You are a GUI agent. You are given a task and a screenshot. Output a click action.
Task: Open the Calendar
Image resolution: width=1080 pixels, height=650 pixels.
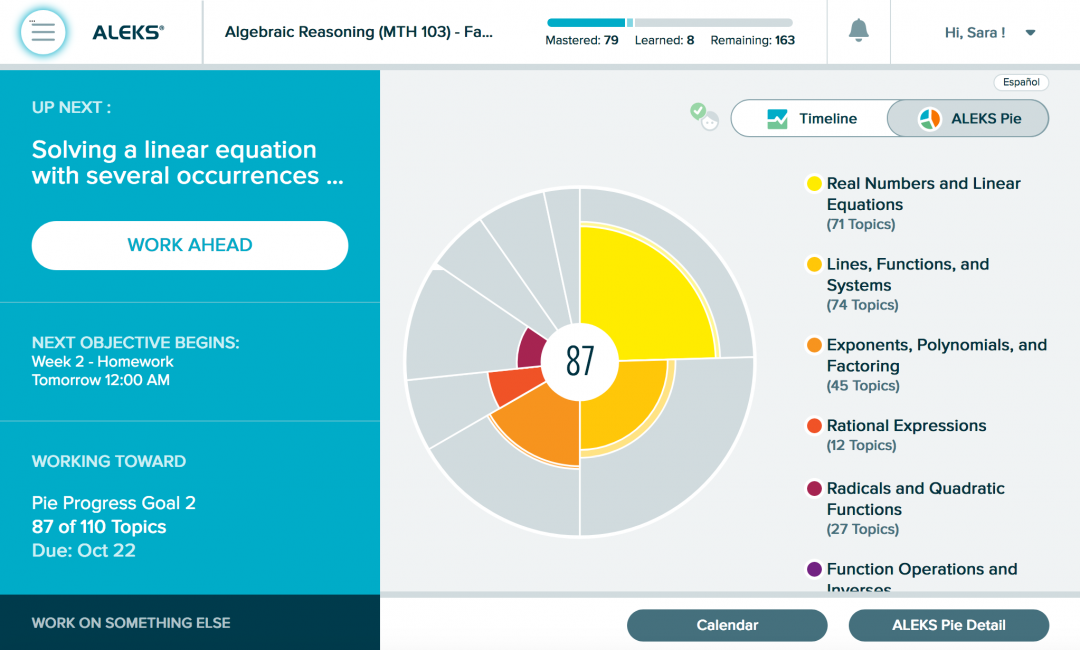pos(727,625)
